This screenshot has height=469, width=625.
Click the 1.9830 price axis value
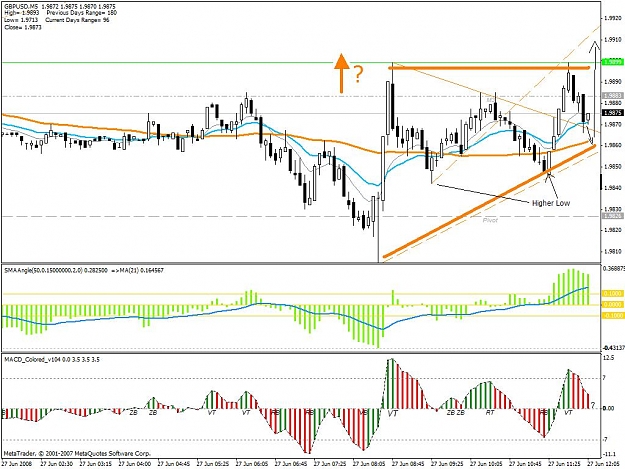tap(613, 209)
